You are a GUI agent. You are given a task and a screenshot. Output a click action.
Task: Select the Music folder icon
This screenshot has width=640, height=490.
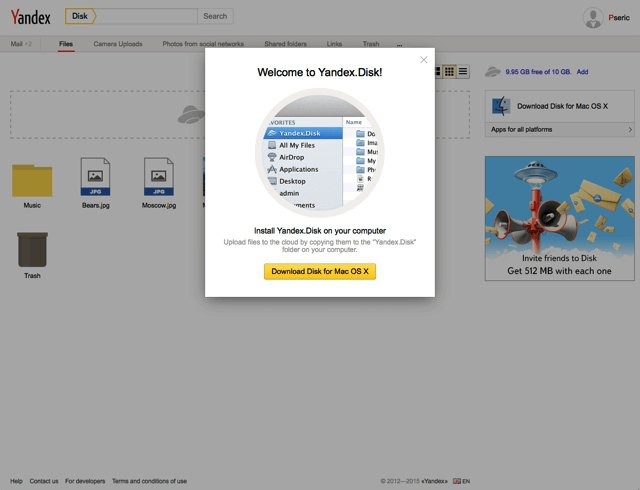32,180
